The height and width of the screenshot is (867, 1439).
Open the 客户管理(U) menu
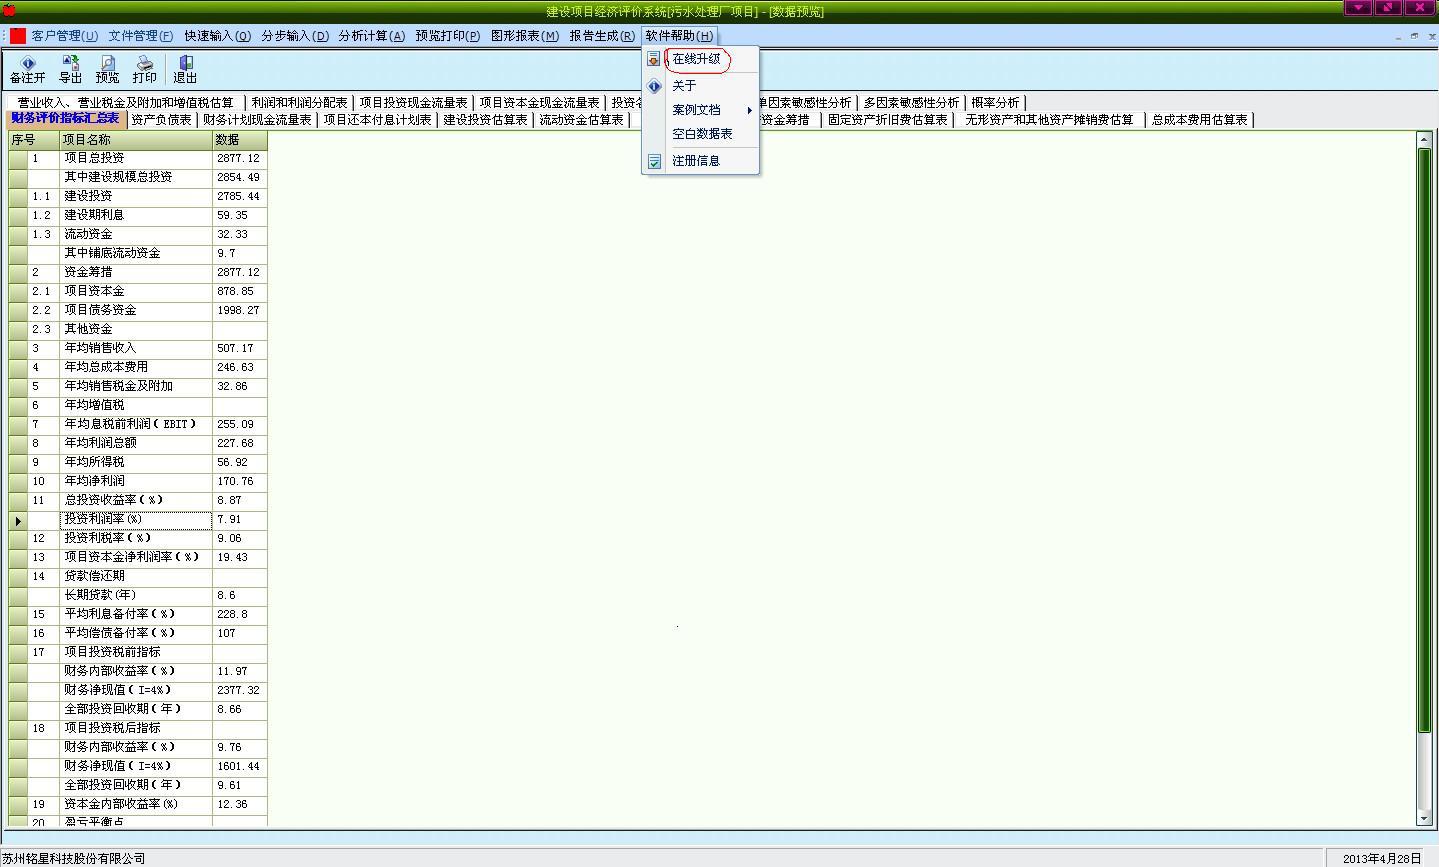coord(64,36)
